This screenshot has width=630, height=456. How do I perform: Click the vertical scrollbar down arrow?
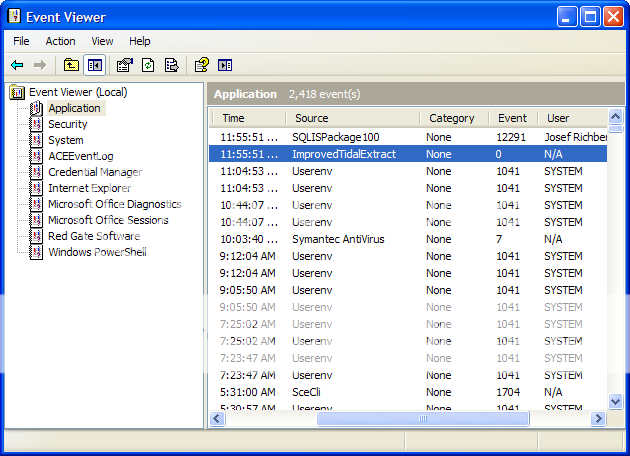(615, 401)
